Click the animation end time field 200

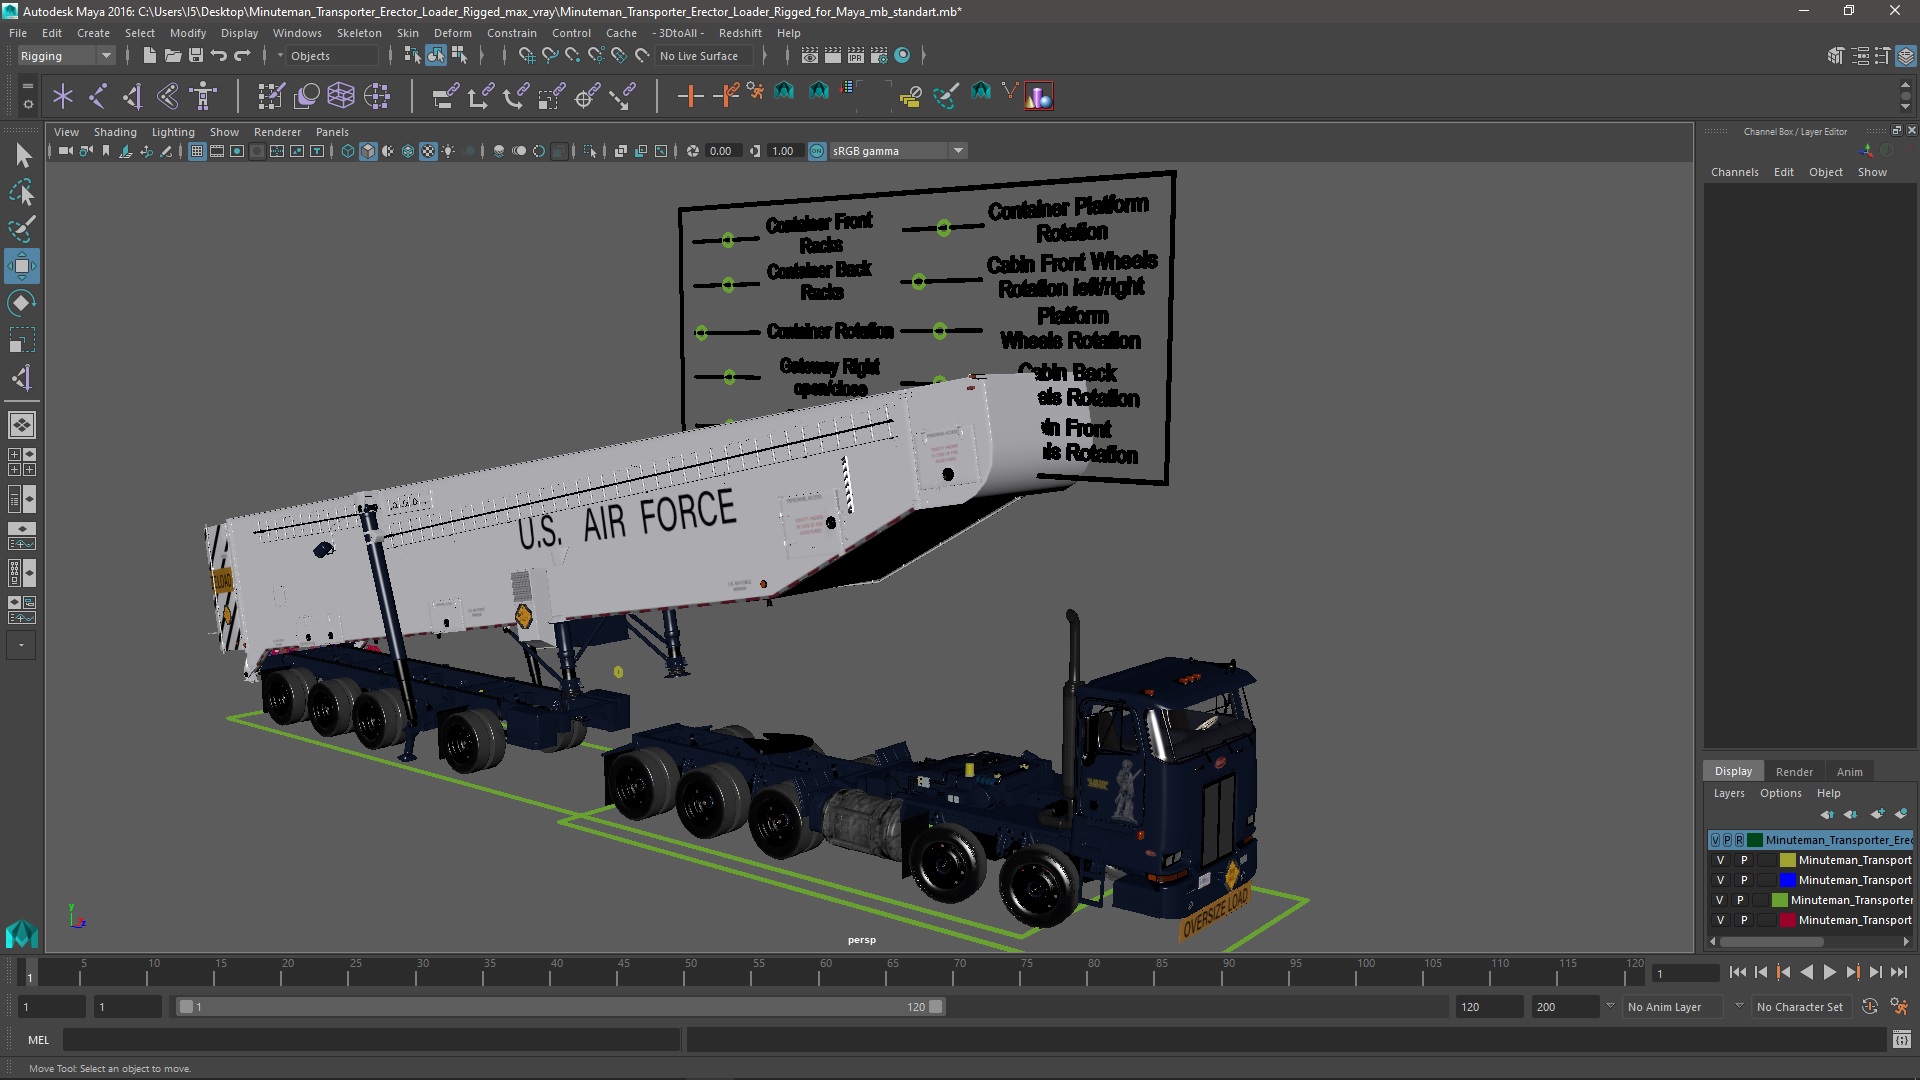coord(1564,1007)
